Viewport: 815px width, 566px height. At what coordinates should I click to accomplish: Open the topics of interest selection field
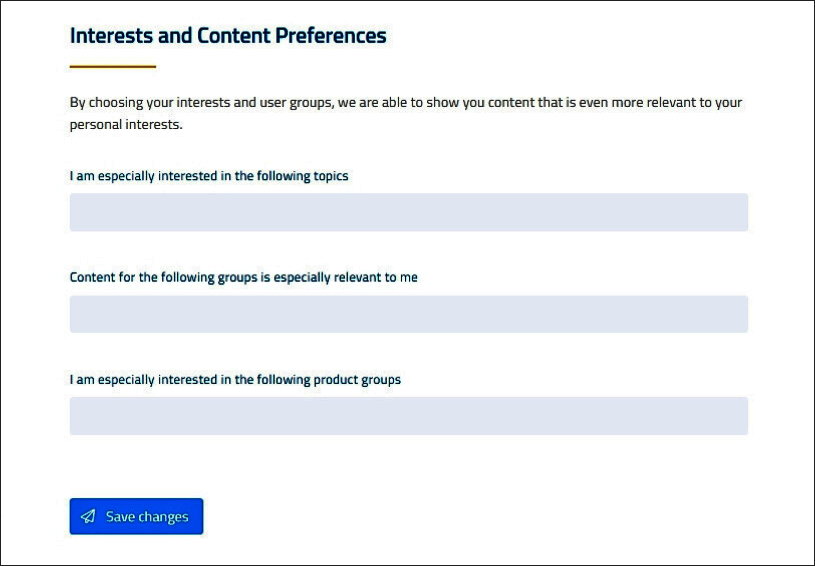[408, 212]
